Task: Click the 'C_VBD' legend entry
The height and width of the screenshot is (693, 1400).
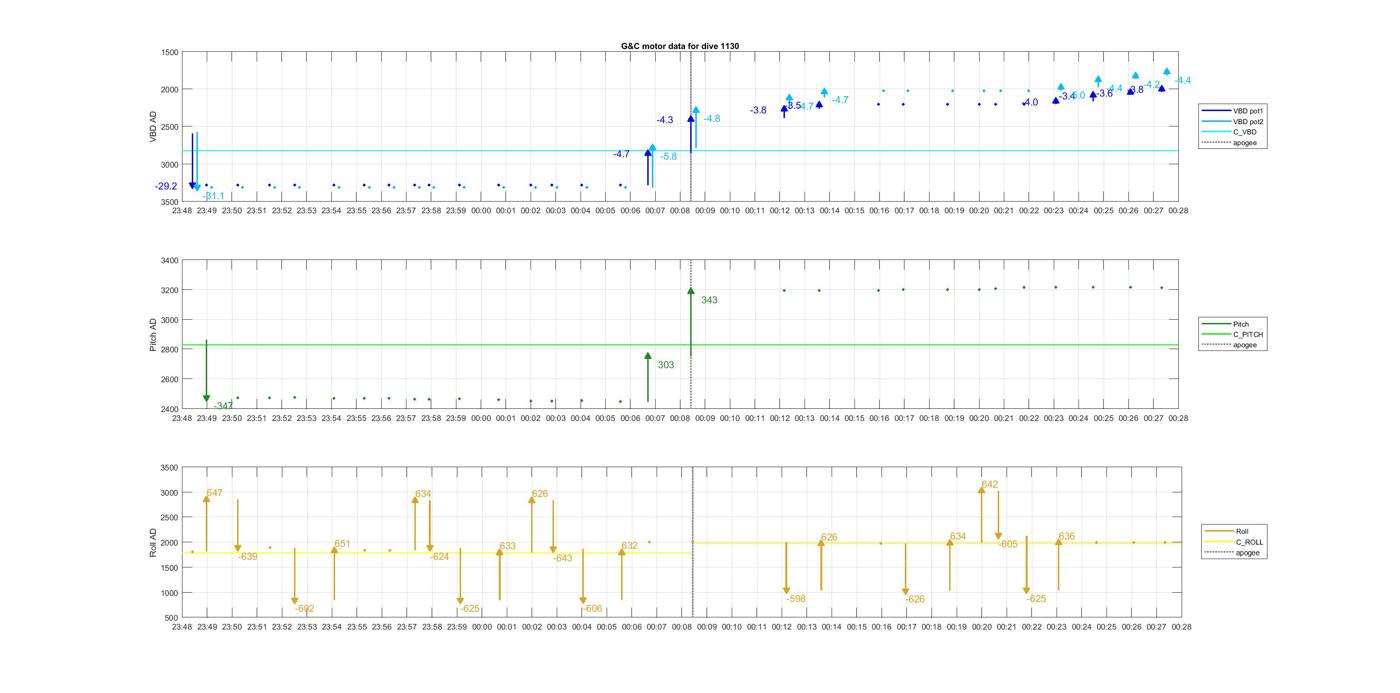Action: click(1244, 132)
